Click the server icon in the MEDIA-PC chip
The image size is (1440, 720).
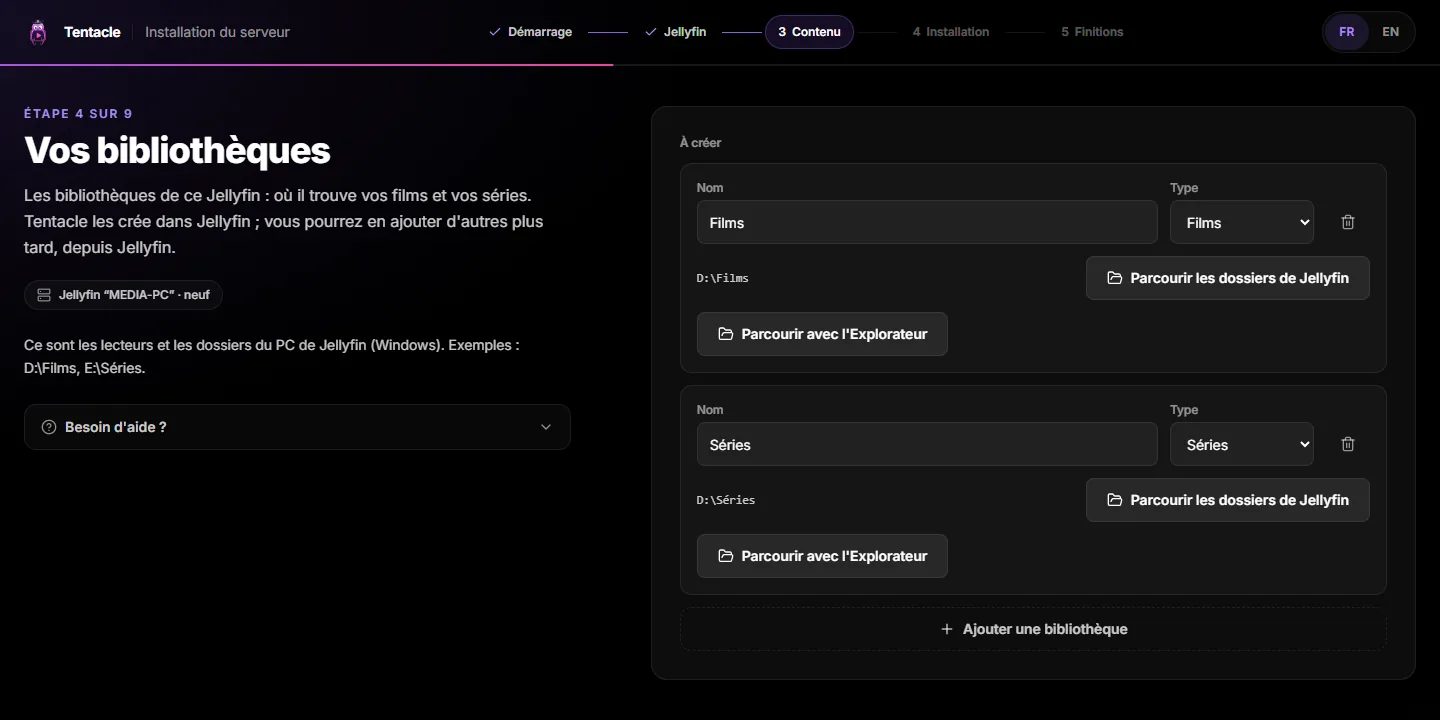click(44, 295)
